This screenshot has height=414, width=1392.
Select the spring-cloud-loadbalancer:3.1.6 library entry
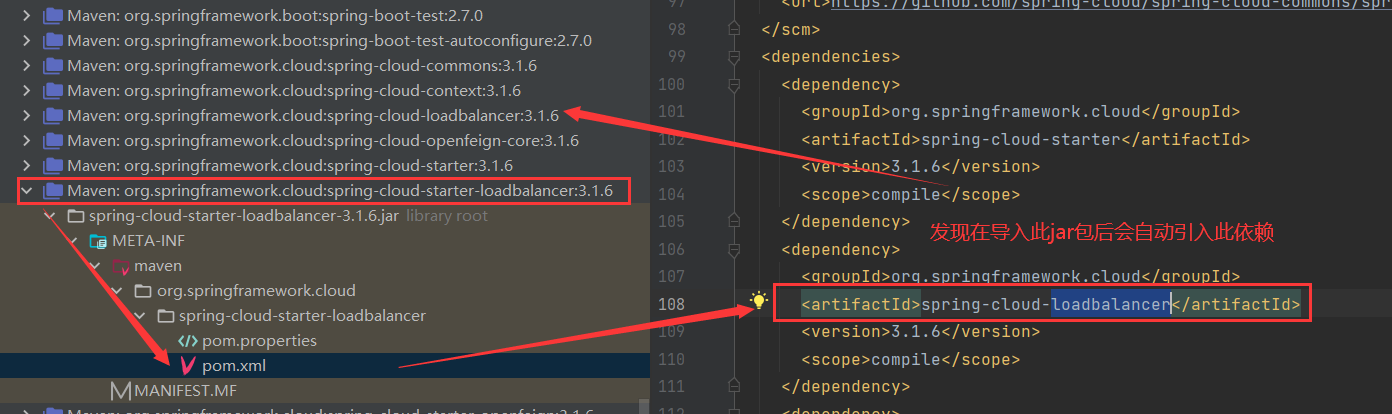(312, 116)
